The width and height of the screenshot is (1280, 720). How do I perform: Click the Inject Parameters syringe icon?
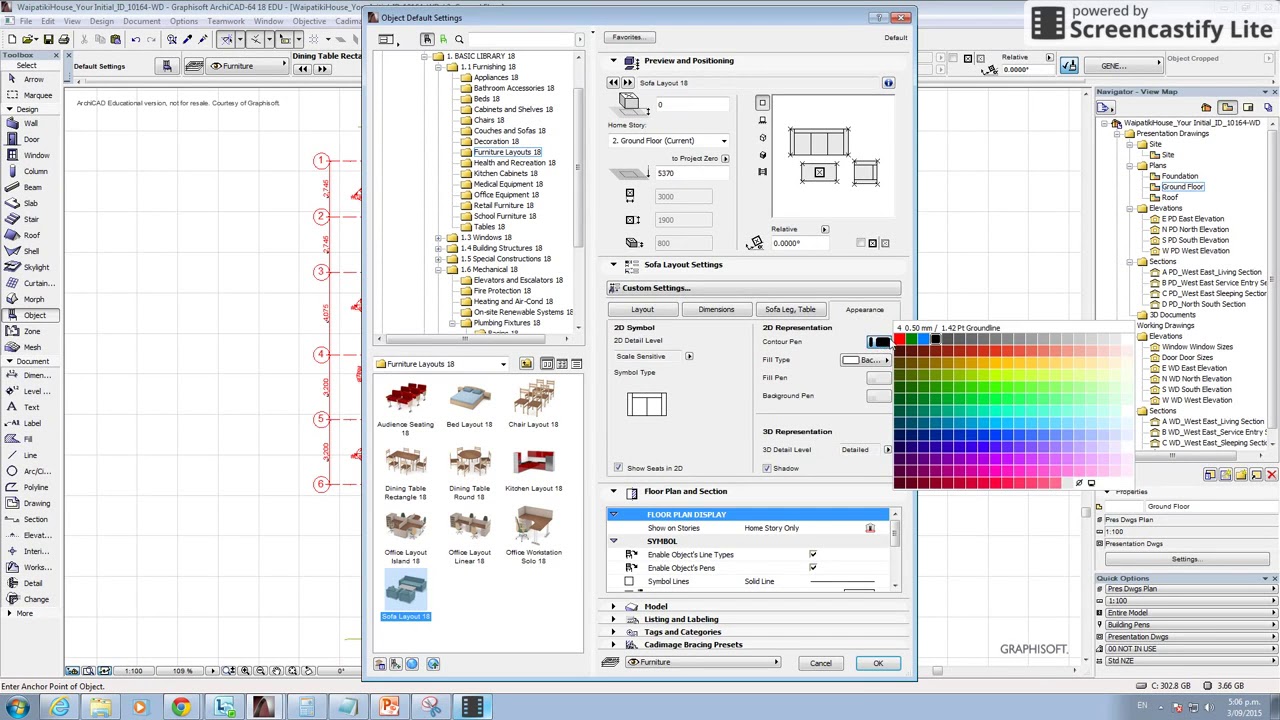201,39
